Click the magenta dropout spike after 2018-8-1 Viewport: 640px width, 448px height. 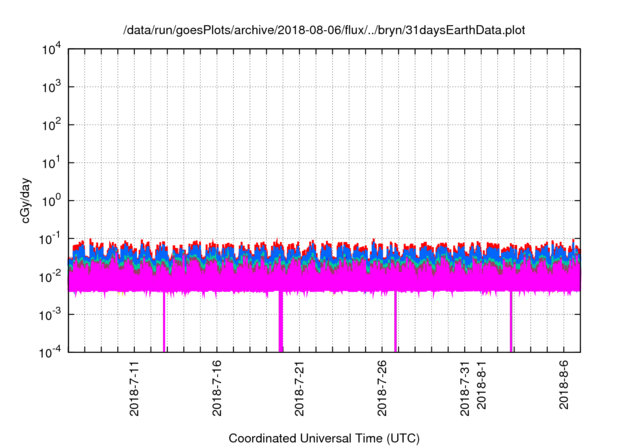click(511, 322)
